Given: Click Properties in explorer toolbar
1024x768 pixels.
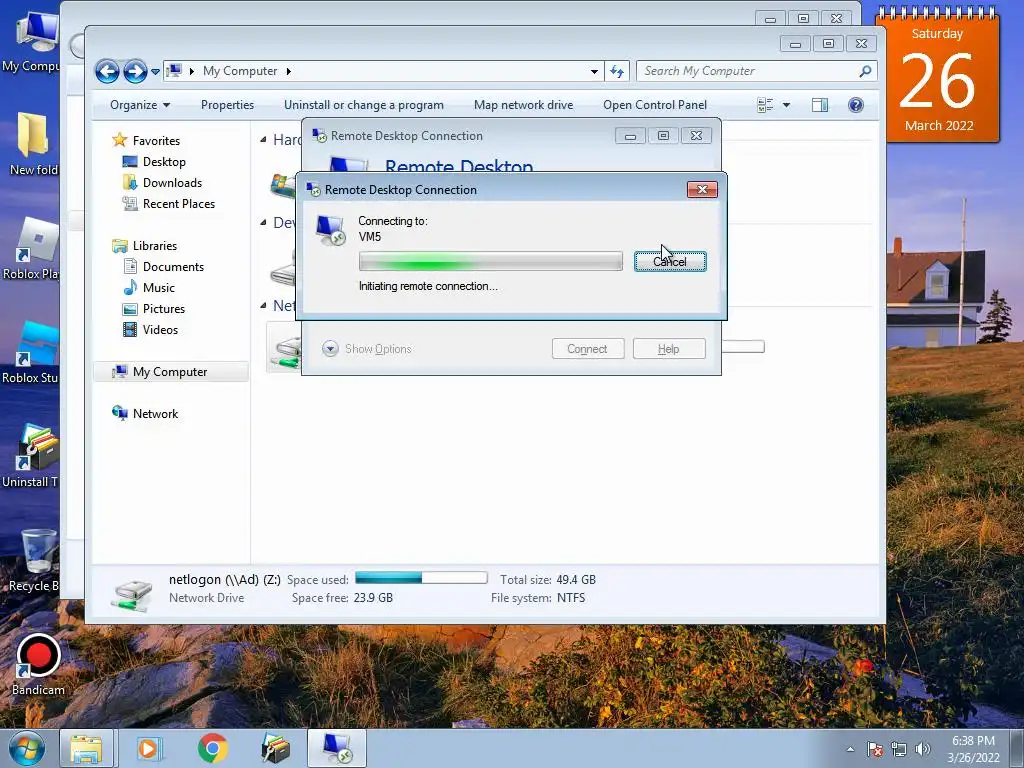Looking at the screenshot, I should pos(227,105).
